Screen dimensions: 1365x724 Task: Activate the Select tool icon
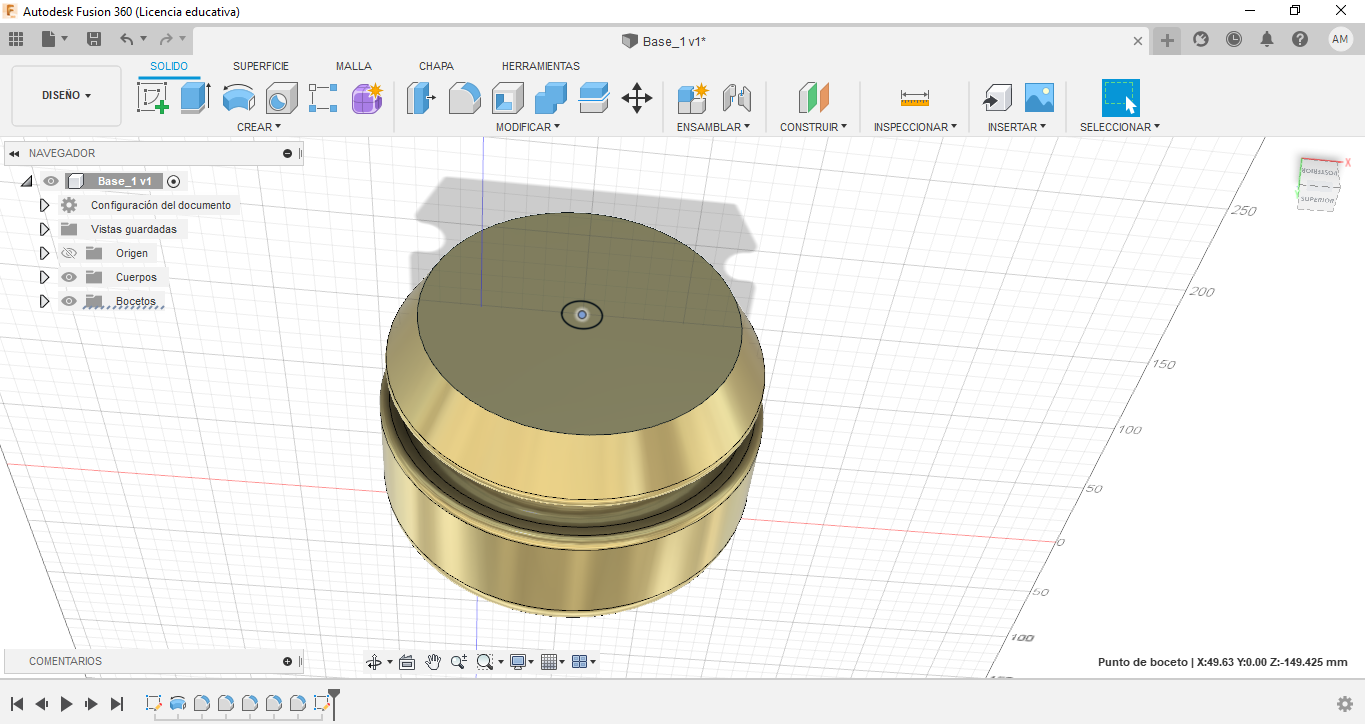tap(1120, 98)
